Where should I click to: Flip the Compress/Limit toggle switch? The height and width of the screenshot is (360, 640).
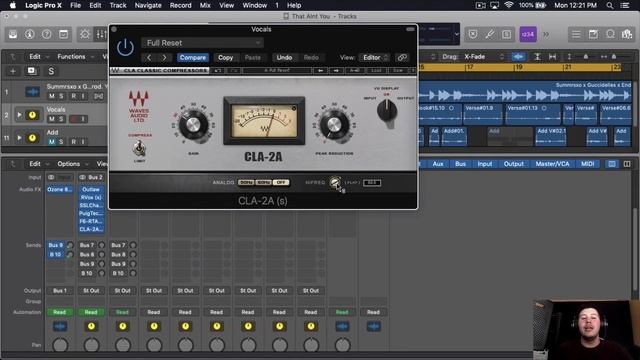coord(139,149)
